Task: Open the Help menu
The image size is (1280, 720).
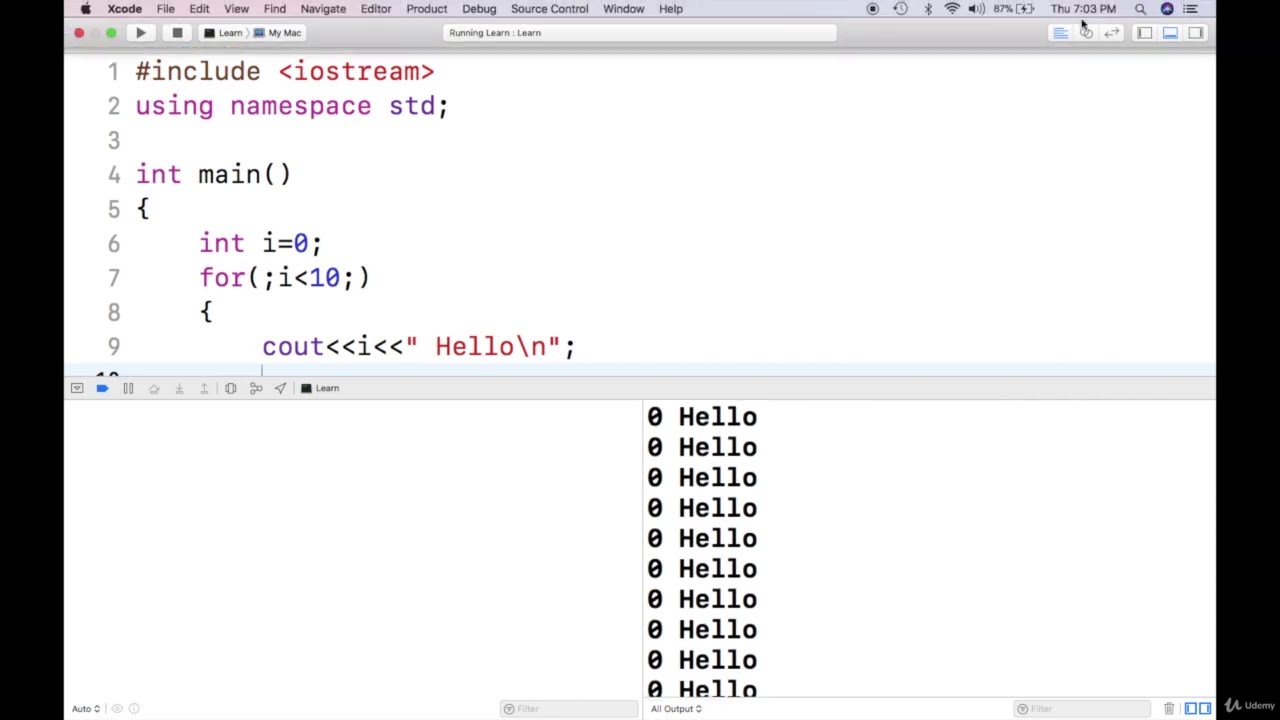Action: click(671, 9)
